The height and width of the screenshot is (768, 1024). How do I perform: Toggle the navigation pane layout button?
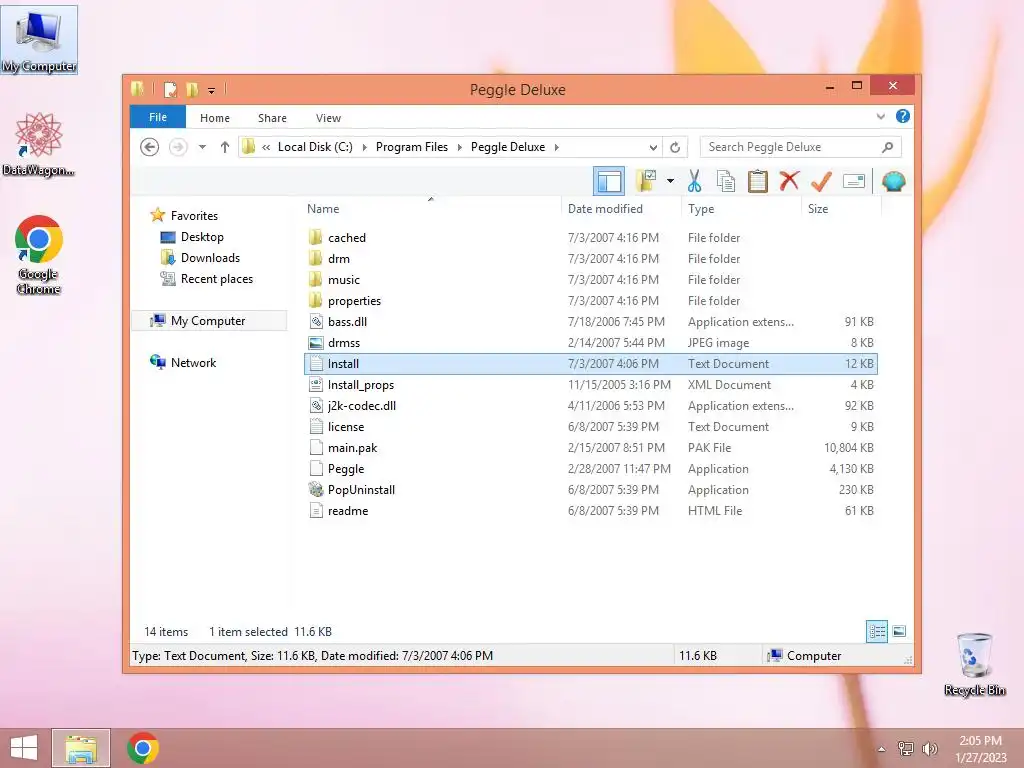[x=609, y=181]
